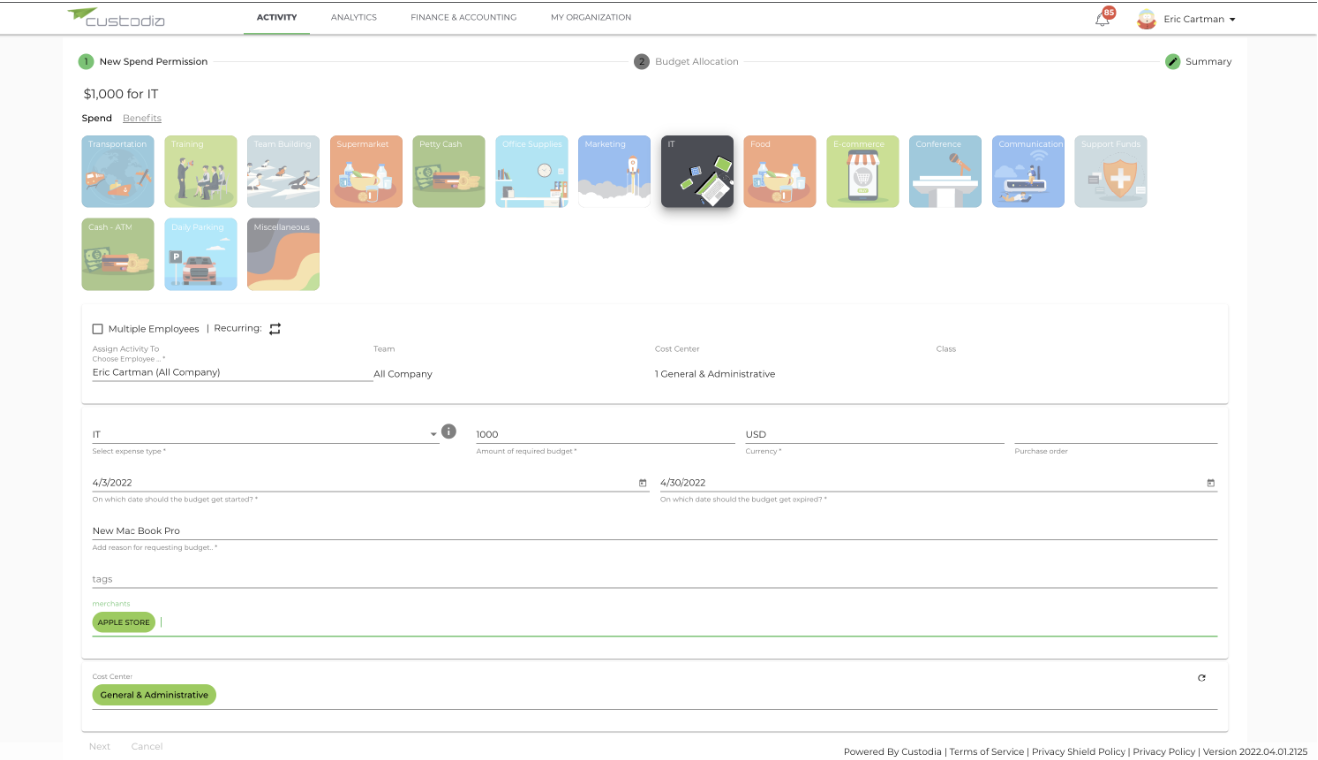The height and width of the screenshot is (760, 1318).
Task: Open the notifications bell icon
Action: coord(1102,19)
